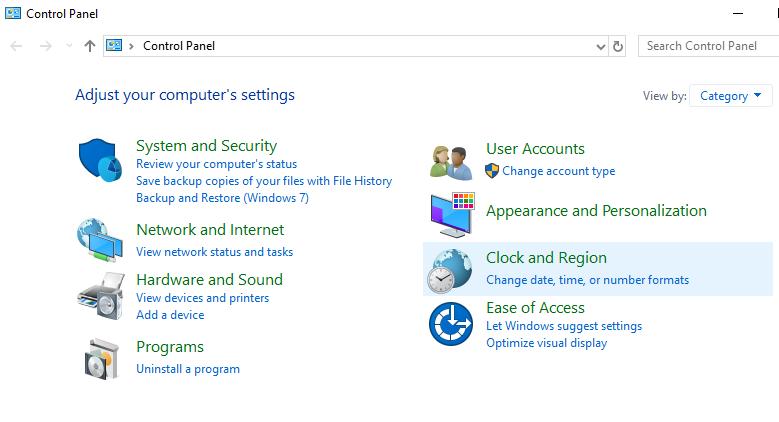The width and height of the screenshot is (779, 422).
Task: Expand the address bar history dropdown
Action: pyautogui.click(x=601, y=46)
